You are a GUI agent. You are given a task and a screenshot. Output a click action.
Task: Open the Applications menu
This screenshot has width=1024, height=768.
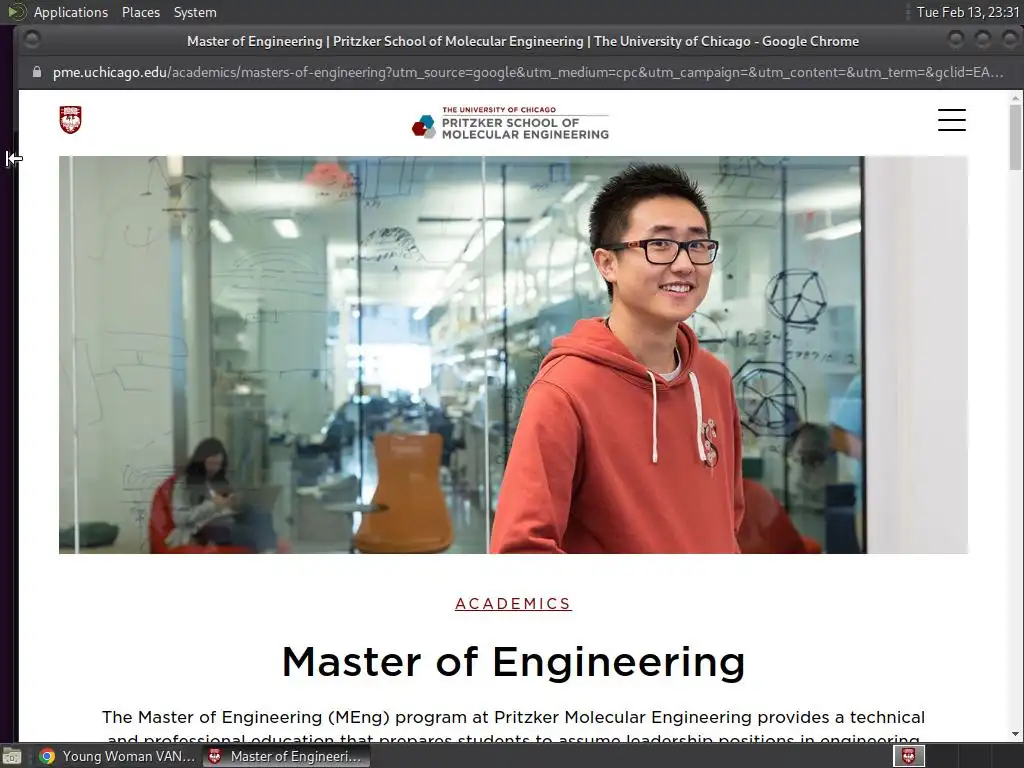tap(71, 12)
